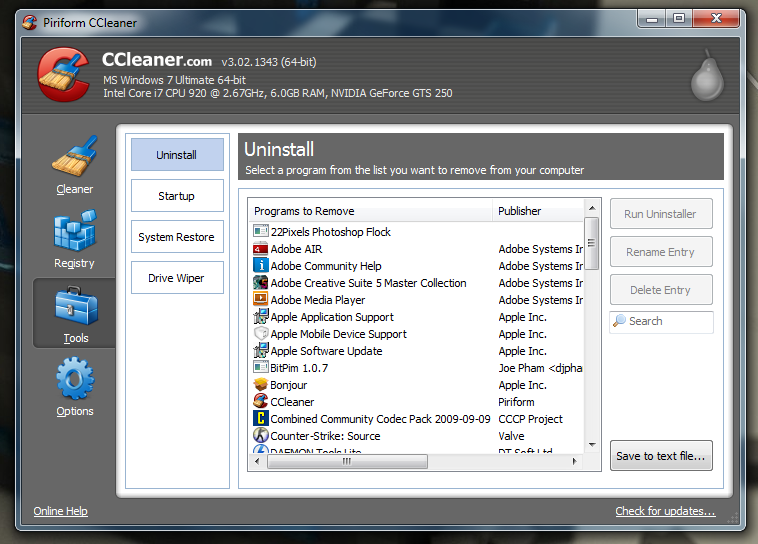Click the Run Uninstaller button
This screenshot has width=758, height=544.
661,214
